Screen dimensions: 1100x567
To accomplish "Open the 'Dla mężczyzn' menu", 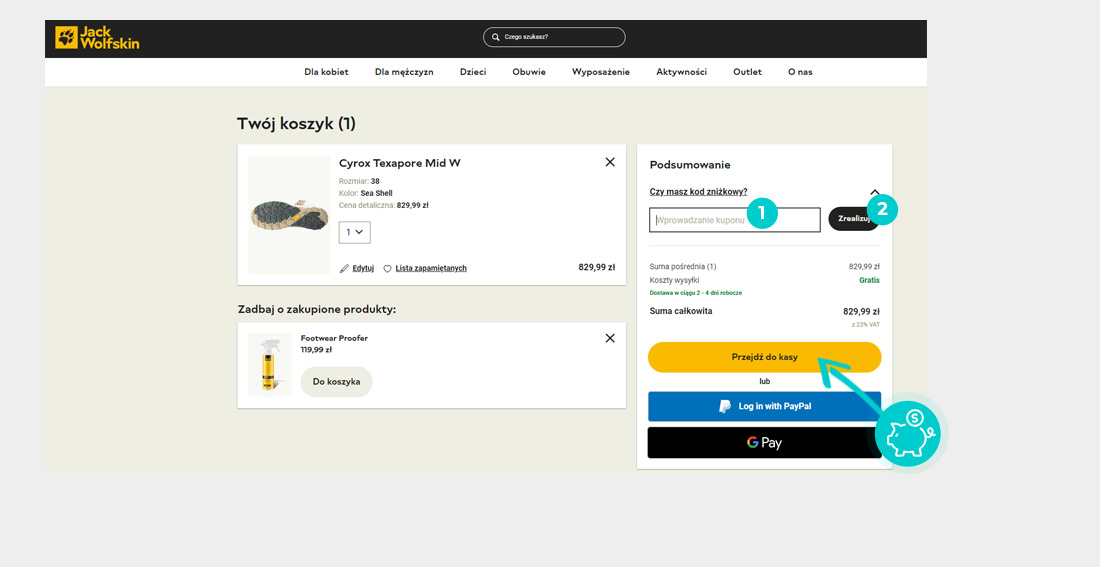I will 404,72.
